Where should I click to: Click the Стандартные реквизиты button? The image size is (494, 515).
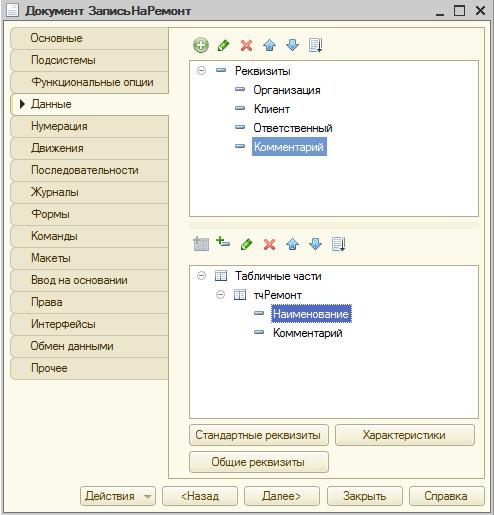click(x=259, y=435)
